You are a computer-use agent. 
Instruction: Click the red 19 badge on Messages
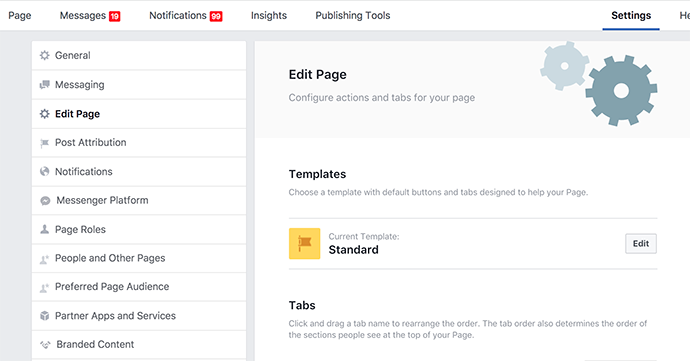pos(115,16)
